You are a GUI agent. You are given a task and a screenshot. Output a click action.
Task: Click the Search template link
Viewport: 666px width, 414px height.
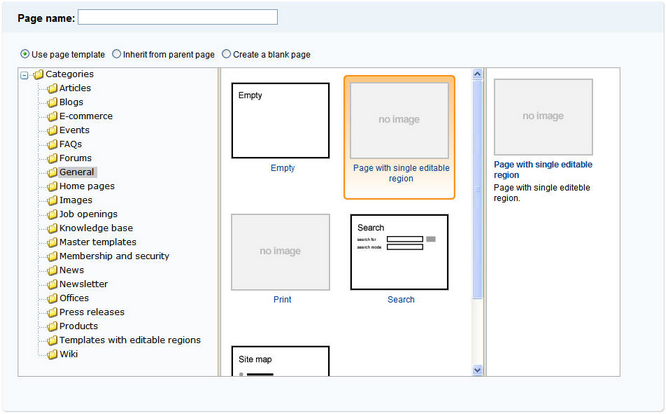401,300
